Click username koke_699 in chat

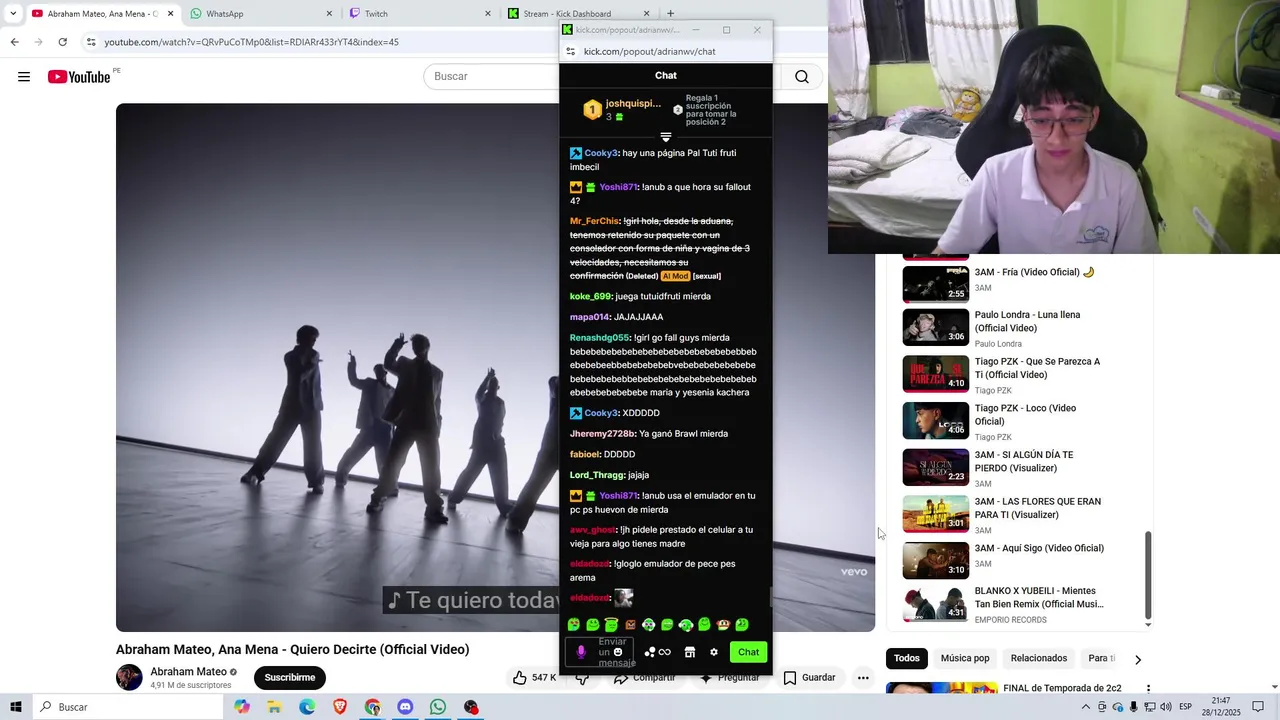(590, 297)
